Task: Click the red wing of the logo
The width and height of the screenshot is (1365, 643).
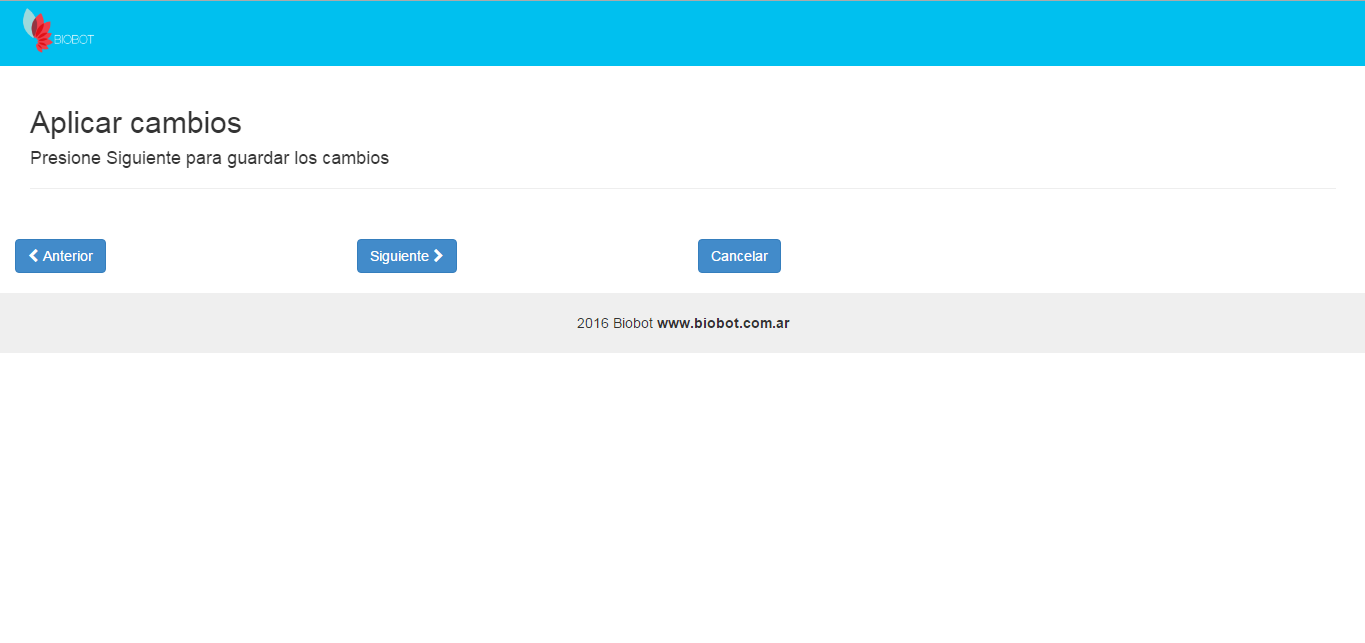Action: [x=41, y=35]
